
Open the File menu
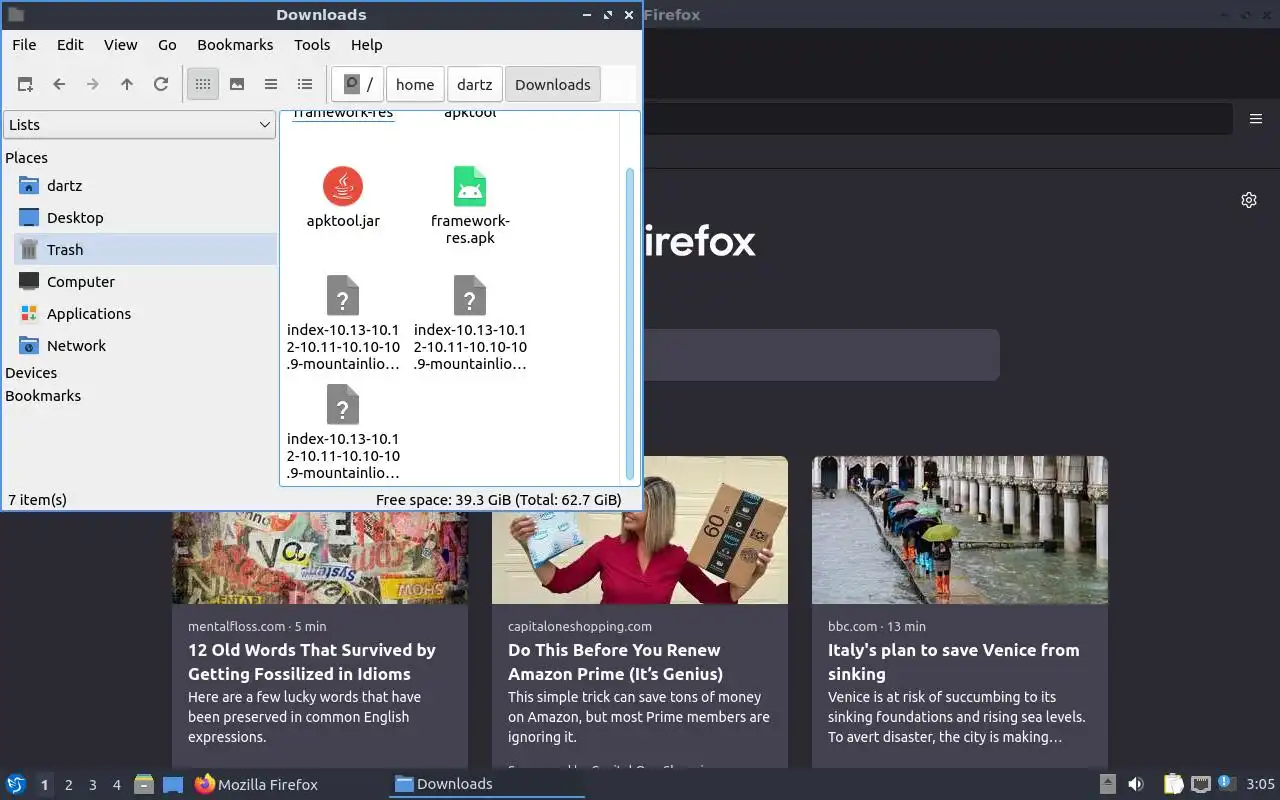pos(24,45)
